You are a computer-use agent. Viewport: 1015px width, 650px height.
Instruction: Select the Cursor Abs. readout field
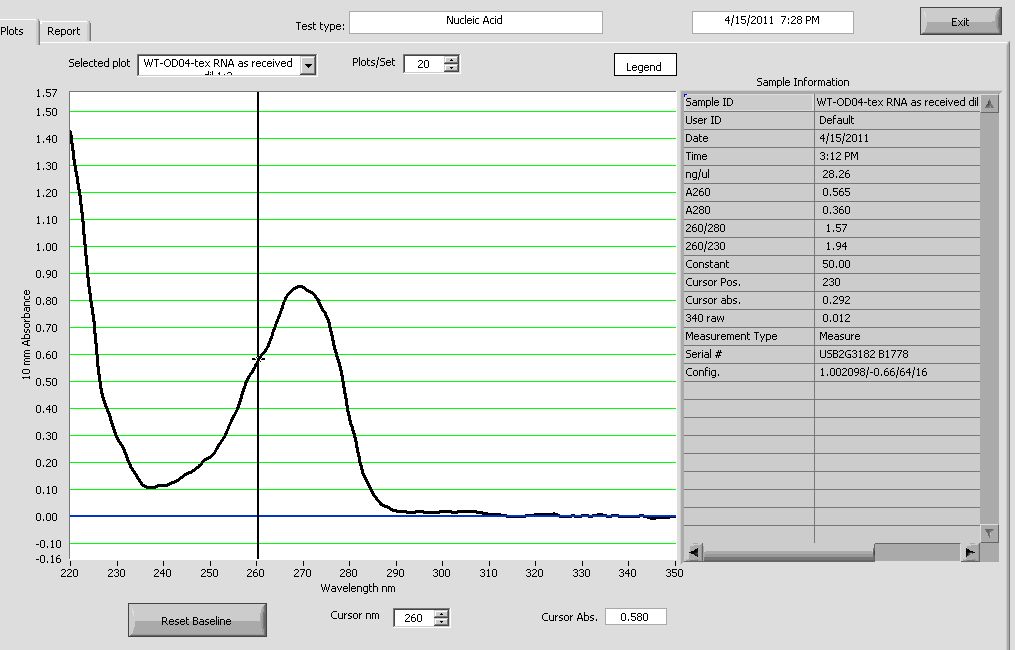pos(635,617)
